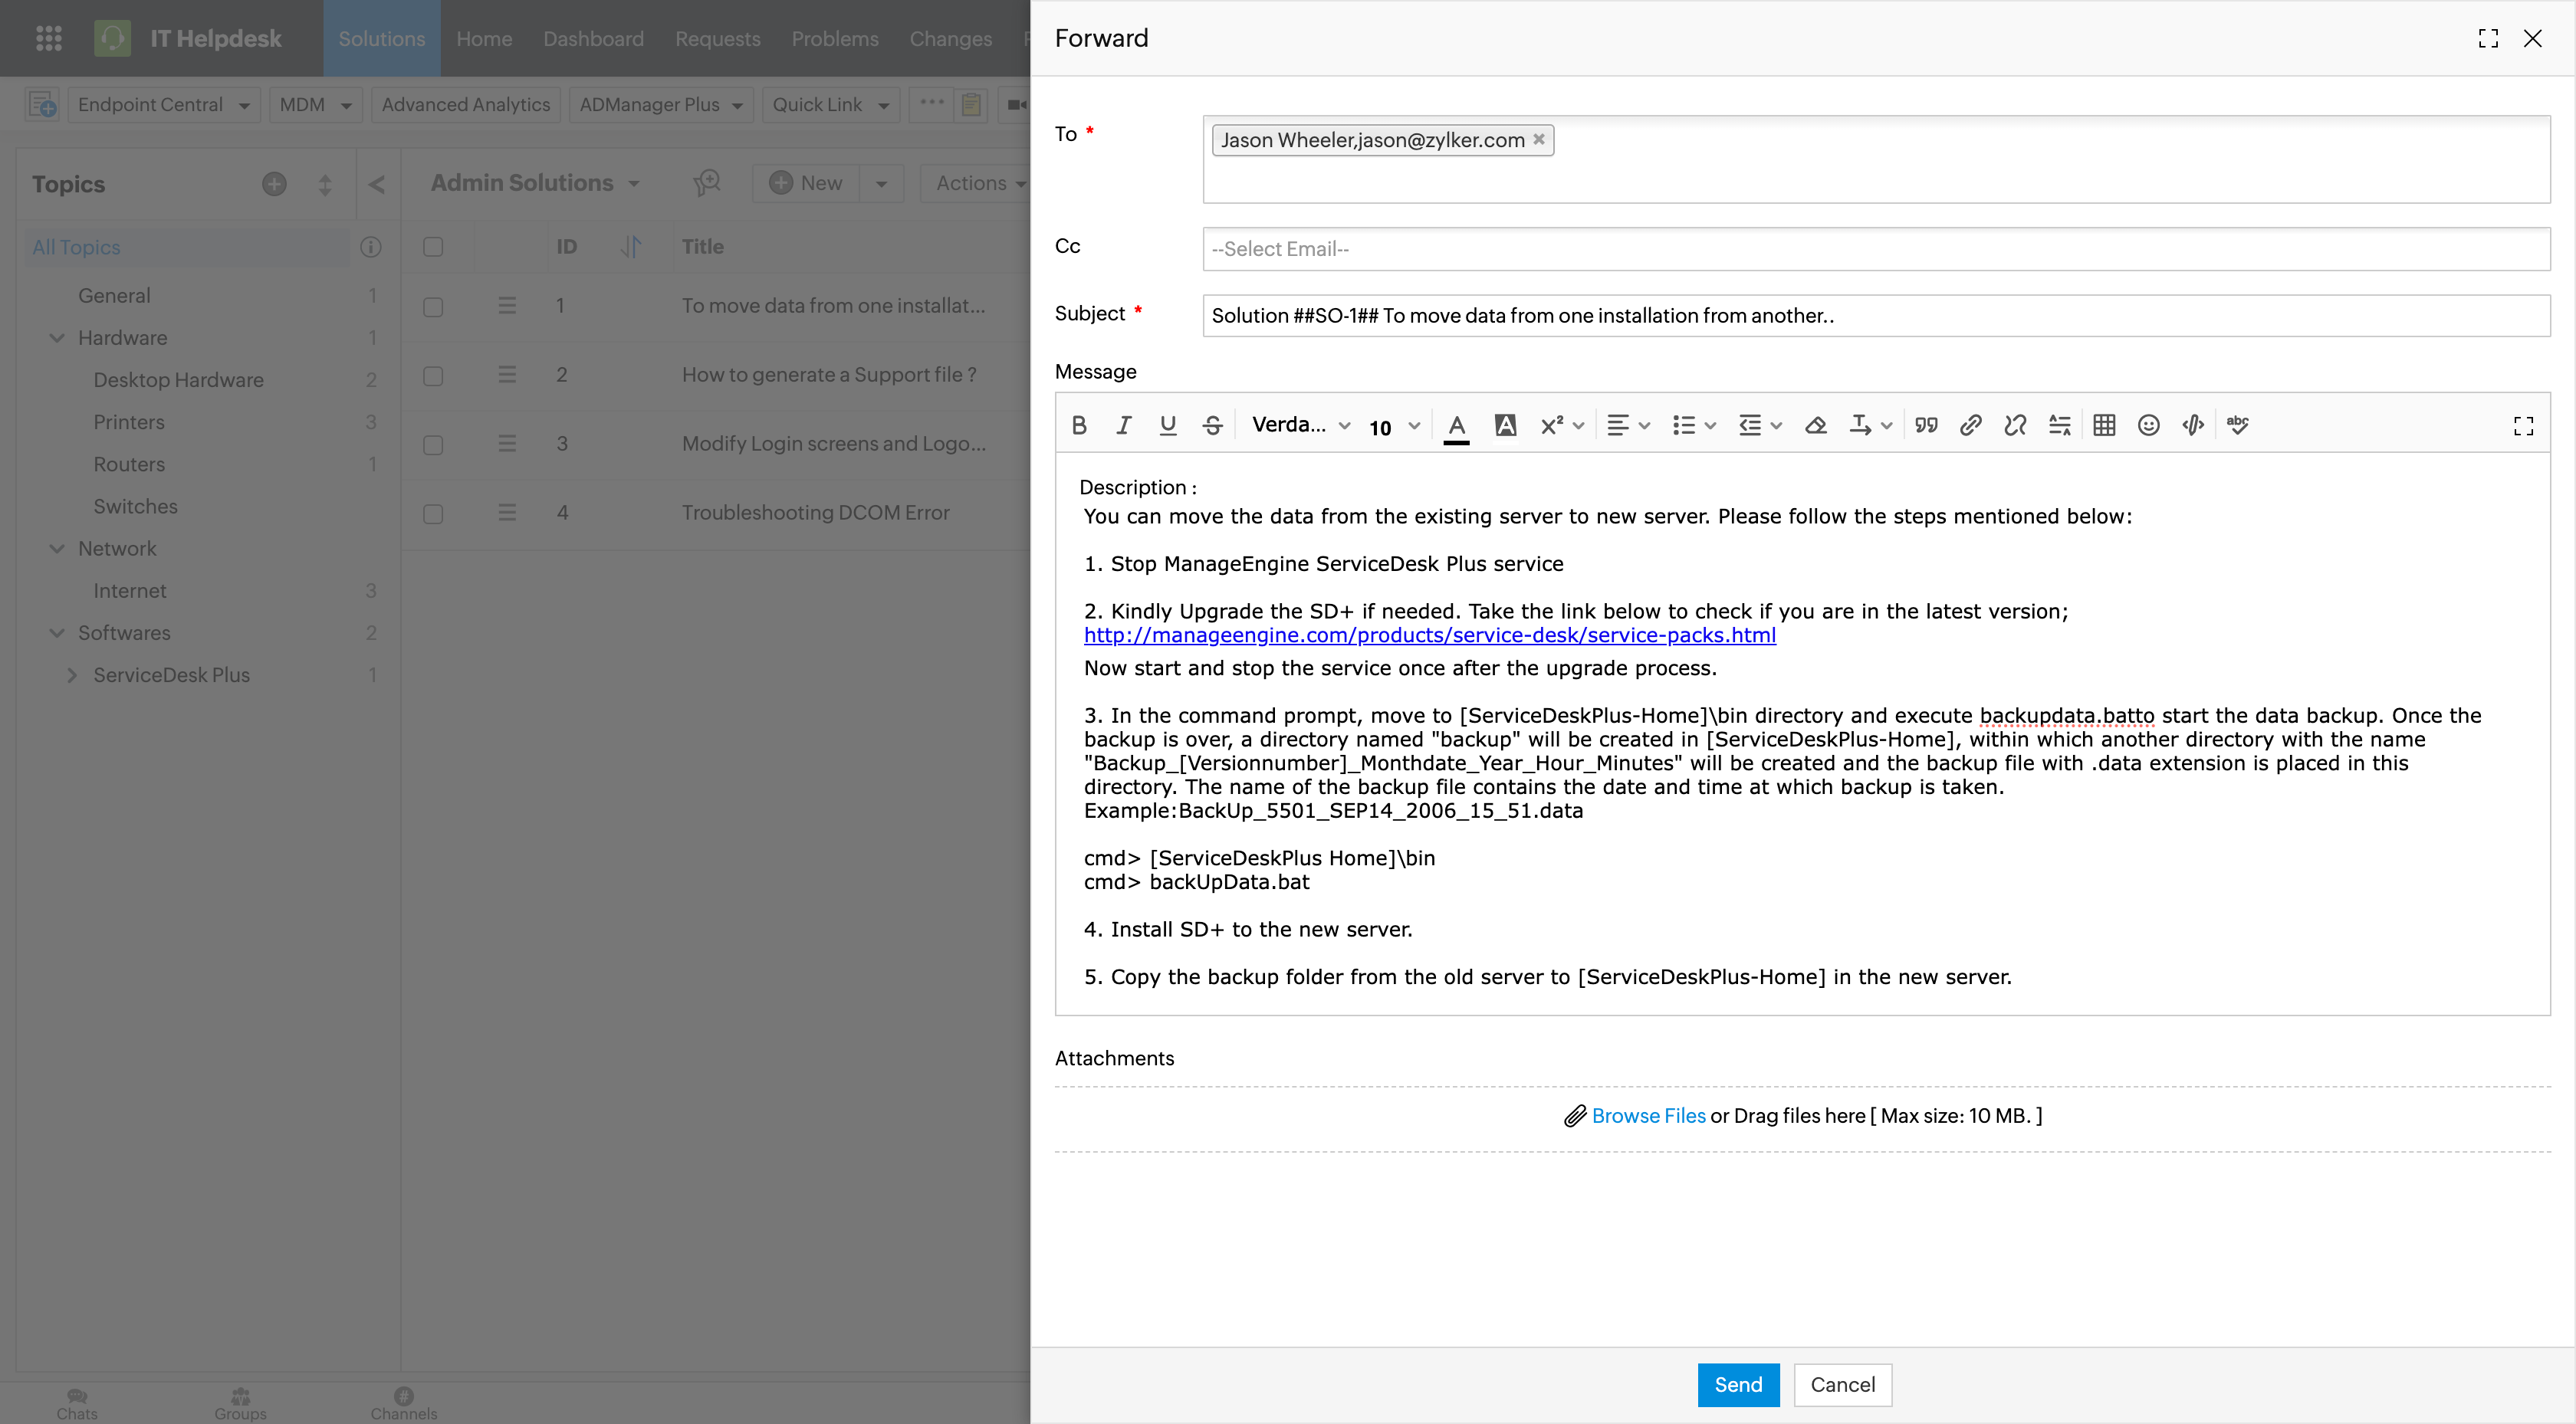Apply italic formatting in editor toolbar
This screenshot has height=1424, width=2576.
(x=1123, y=425)
